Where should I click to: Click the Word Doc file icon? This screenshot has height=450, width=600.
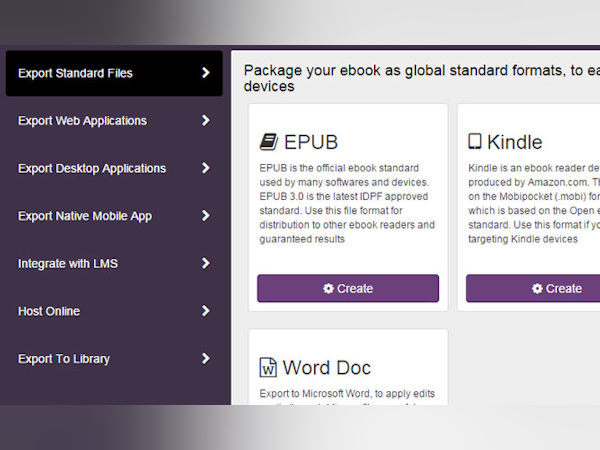(x=268, y=367)
